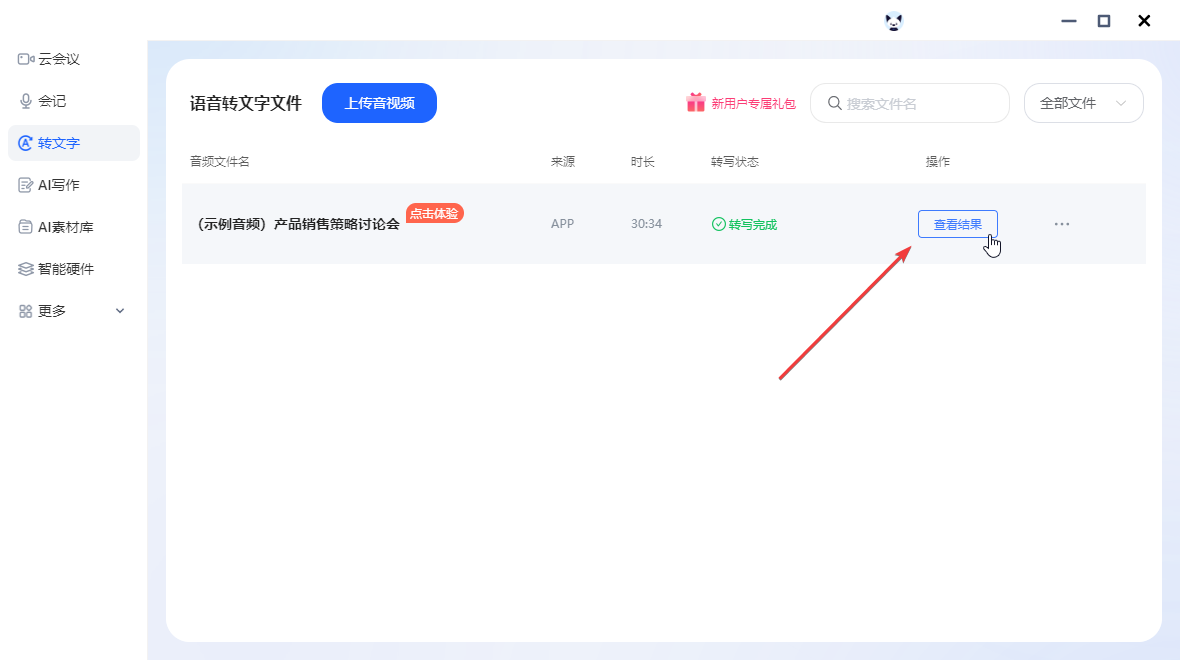Open the 新用户专属礼包 link

pos(753,104)
